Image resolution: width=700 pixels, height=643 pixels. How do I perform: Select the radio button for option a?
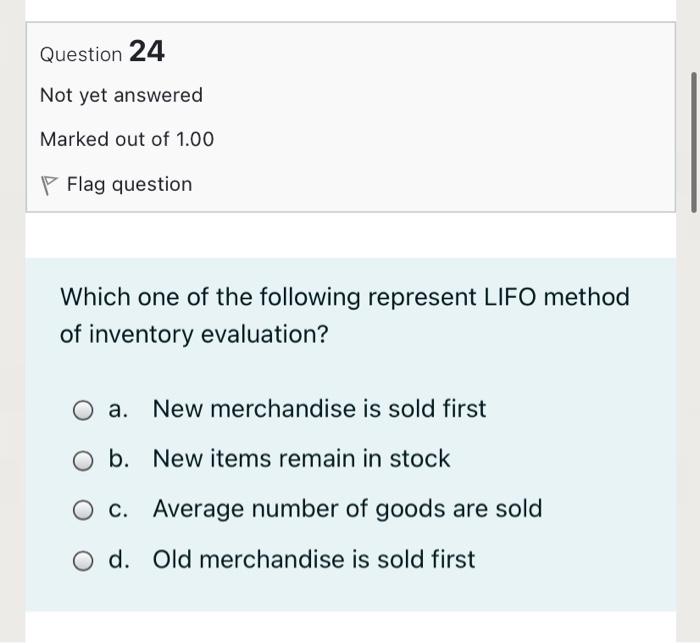[x=82, y=410]
